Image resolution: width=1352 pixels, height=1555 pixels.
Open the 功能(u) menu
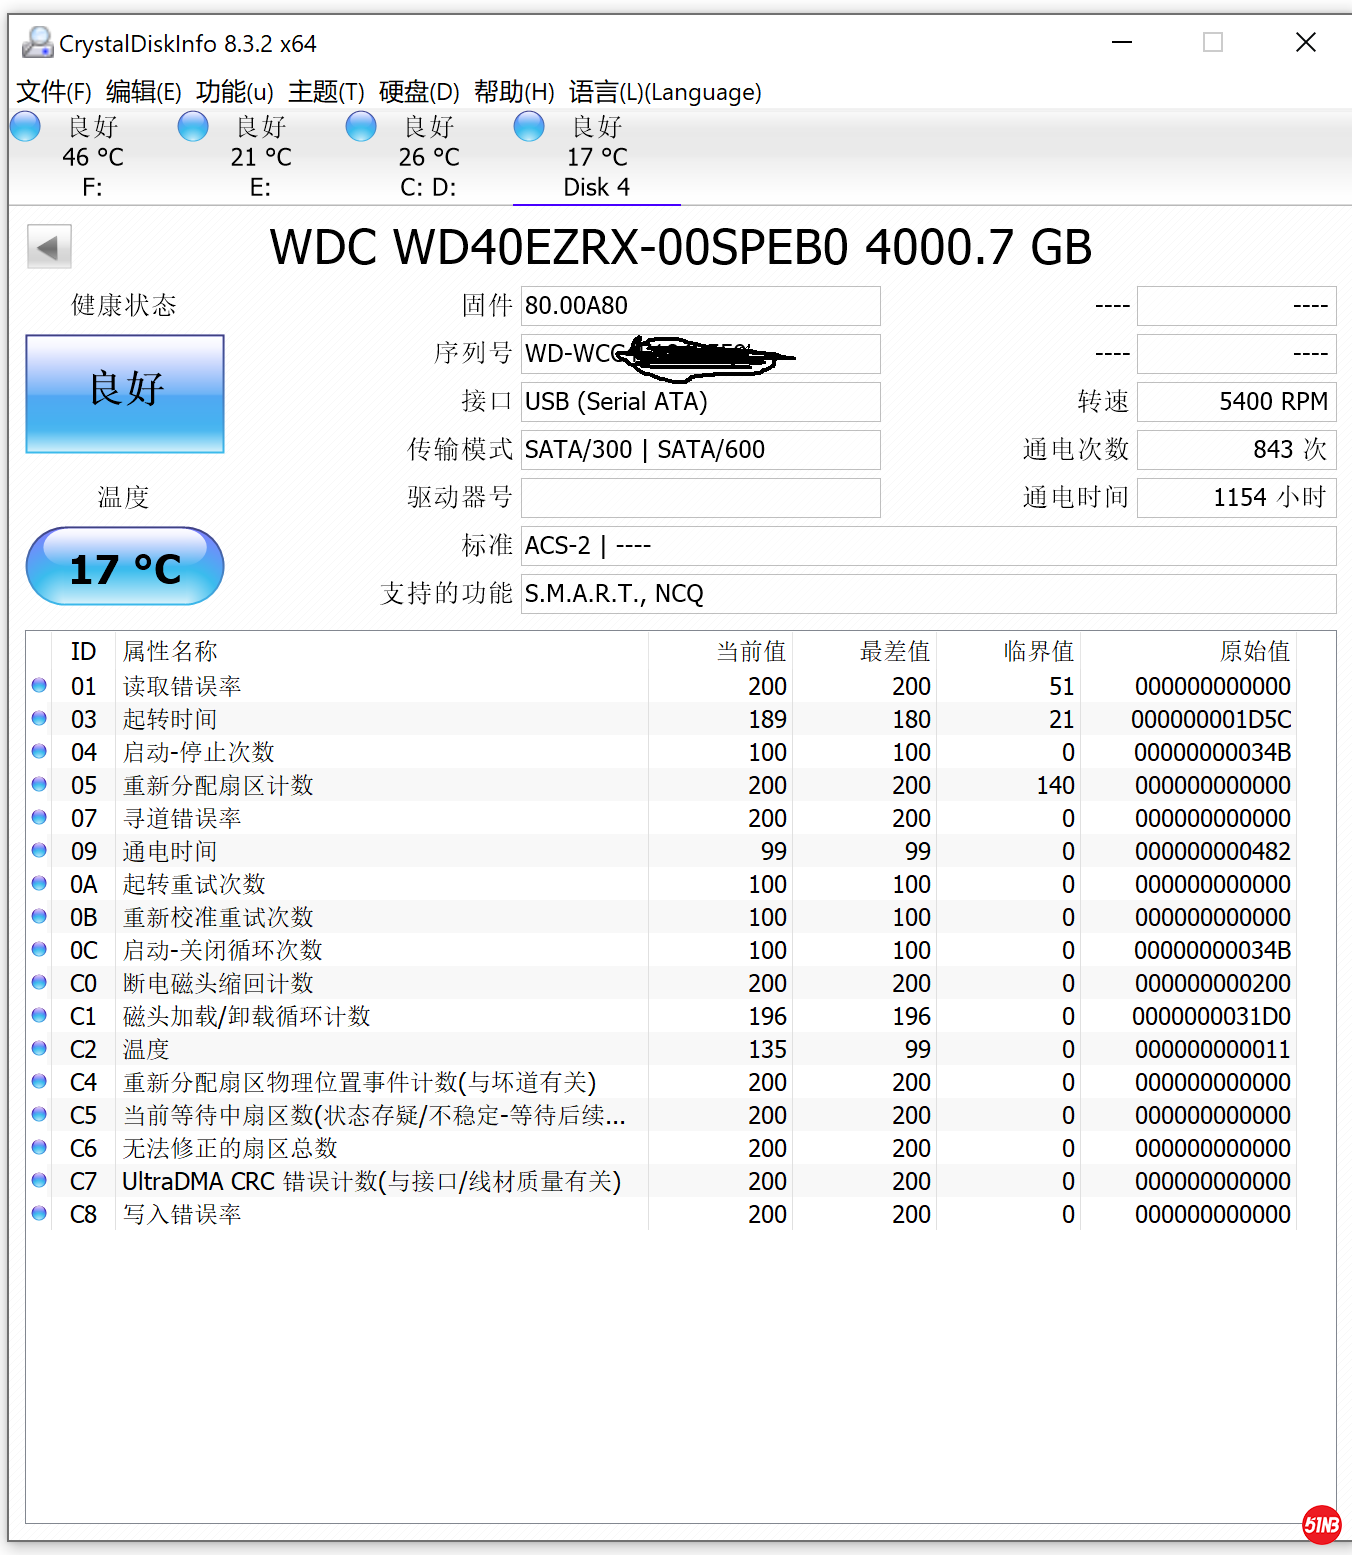[x=234, y=92]
